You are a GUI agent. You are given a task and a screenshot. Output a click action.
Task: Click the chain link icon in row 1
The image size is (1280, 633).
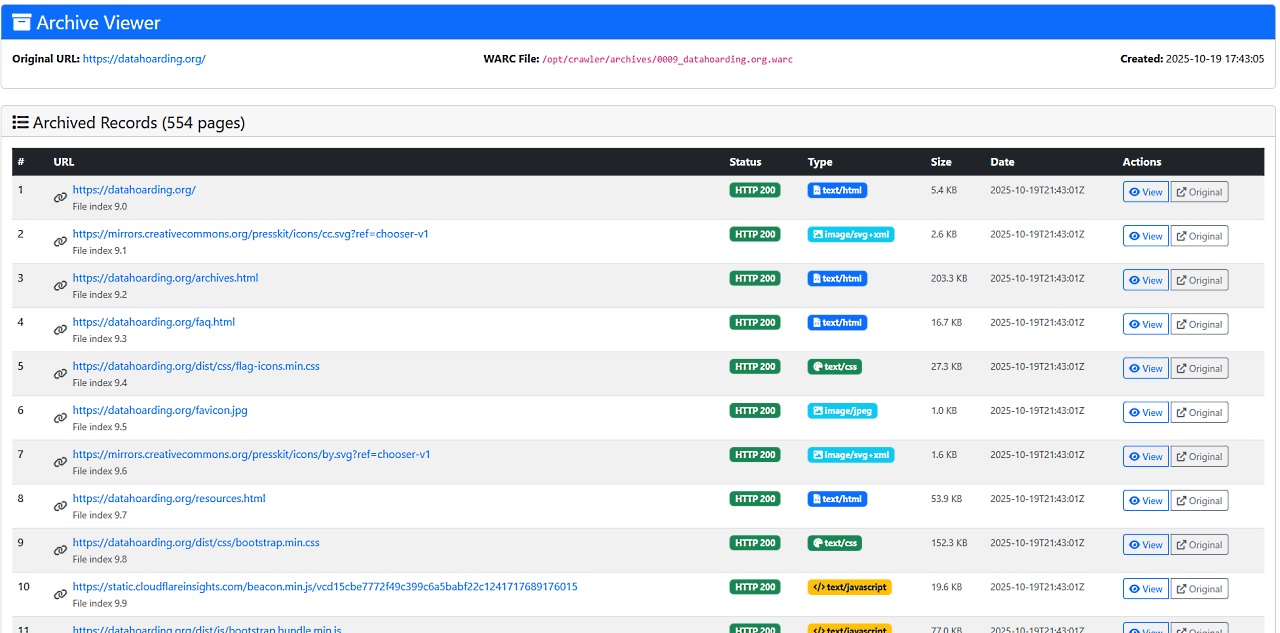(x=60, y=198)
